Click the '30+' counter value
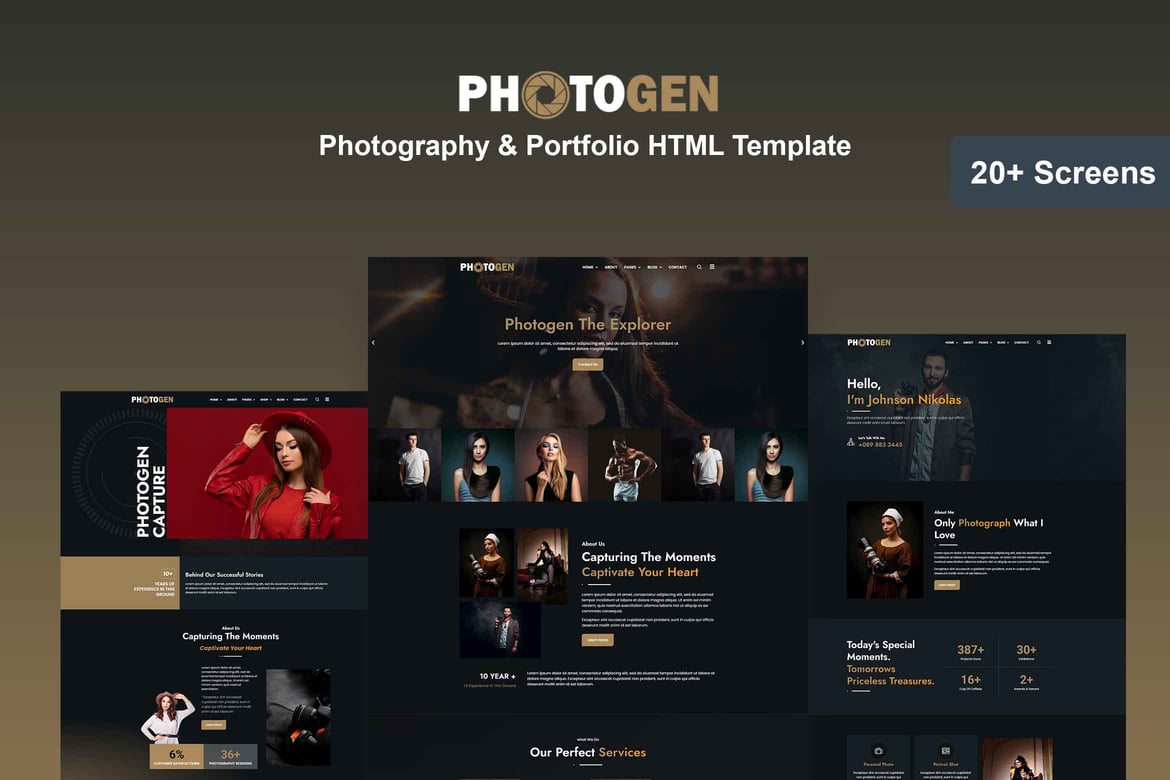The width and height of the screenshot is (1170, 780). pyautogui.click(x=1027, y=650)
